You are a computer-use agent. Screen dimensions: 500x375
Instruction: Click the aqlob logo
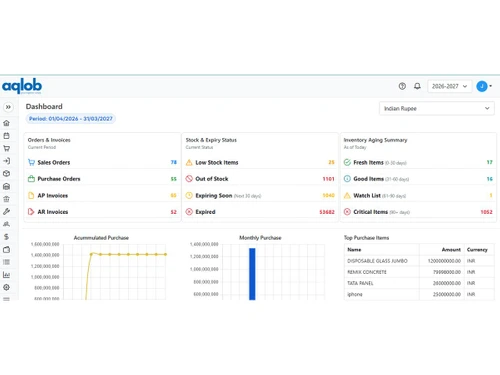pos(22,86)
